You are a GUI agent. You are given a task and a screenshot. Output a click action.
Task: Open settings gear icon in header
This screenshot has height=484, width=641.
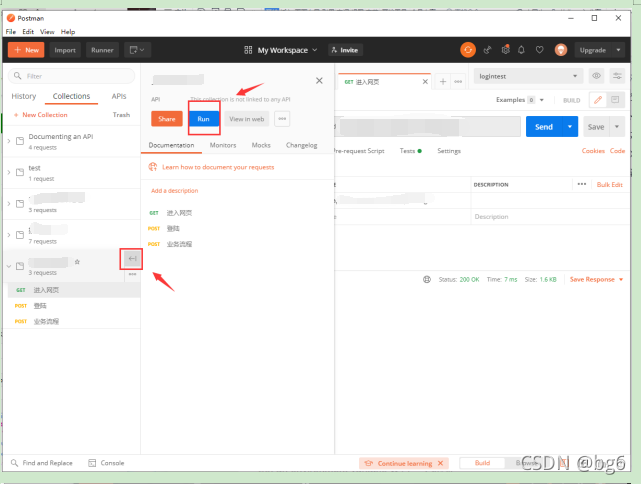(506, 50)
